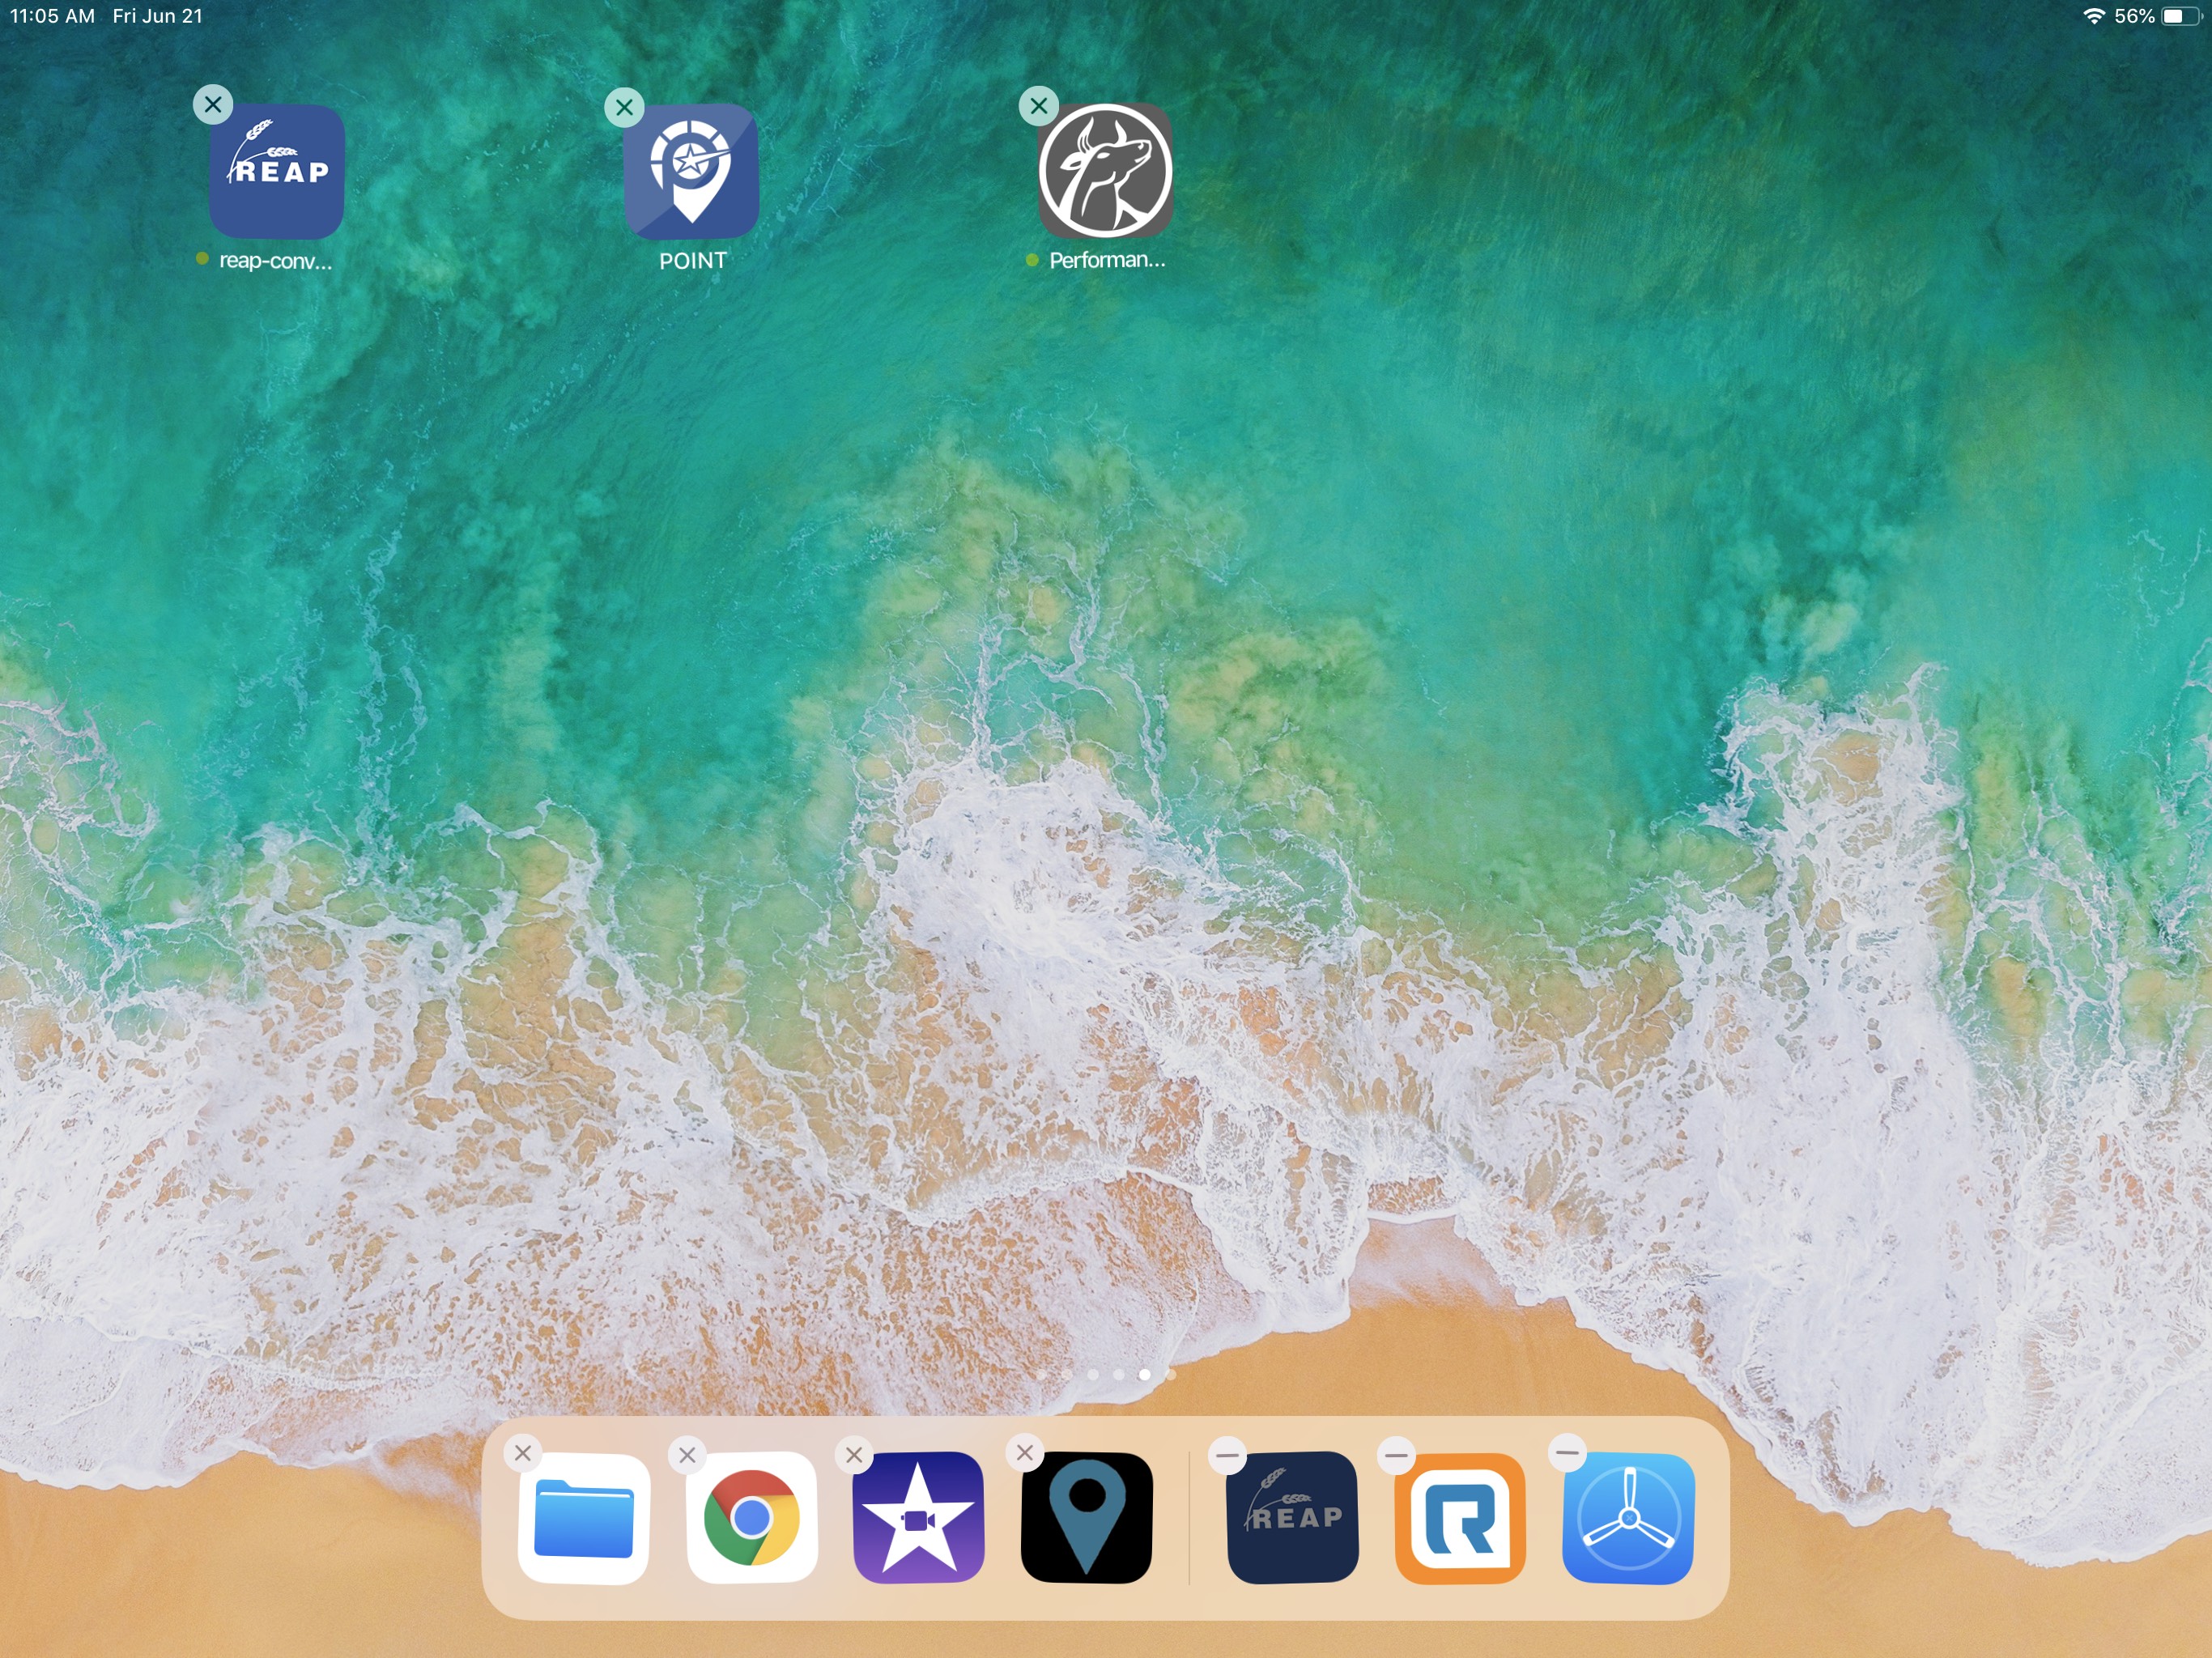Launch Chrome from the dock
Image resolution: width=2212 pixels, height=1658 pixels.
(751, 1517)
